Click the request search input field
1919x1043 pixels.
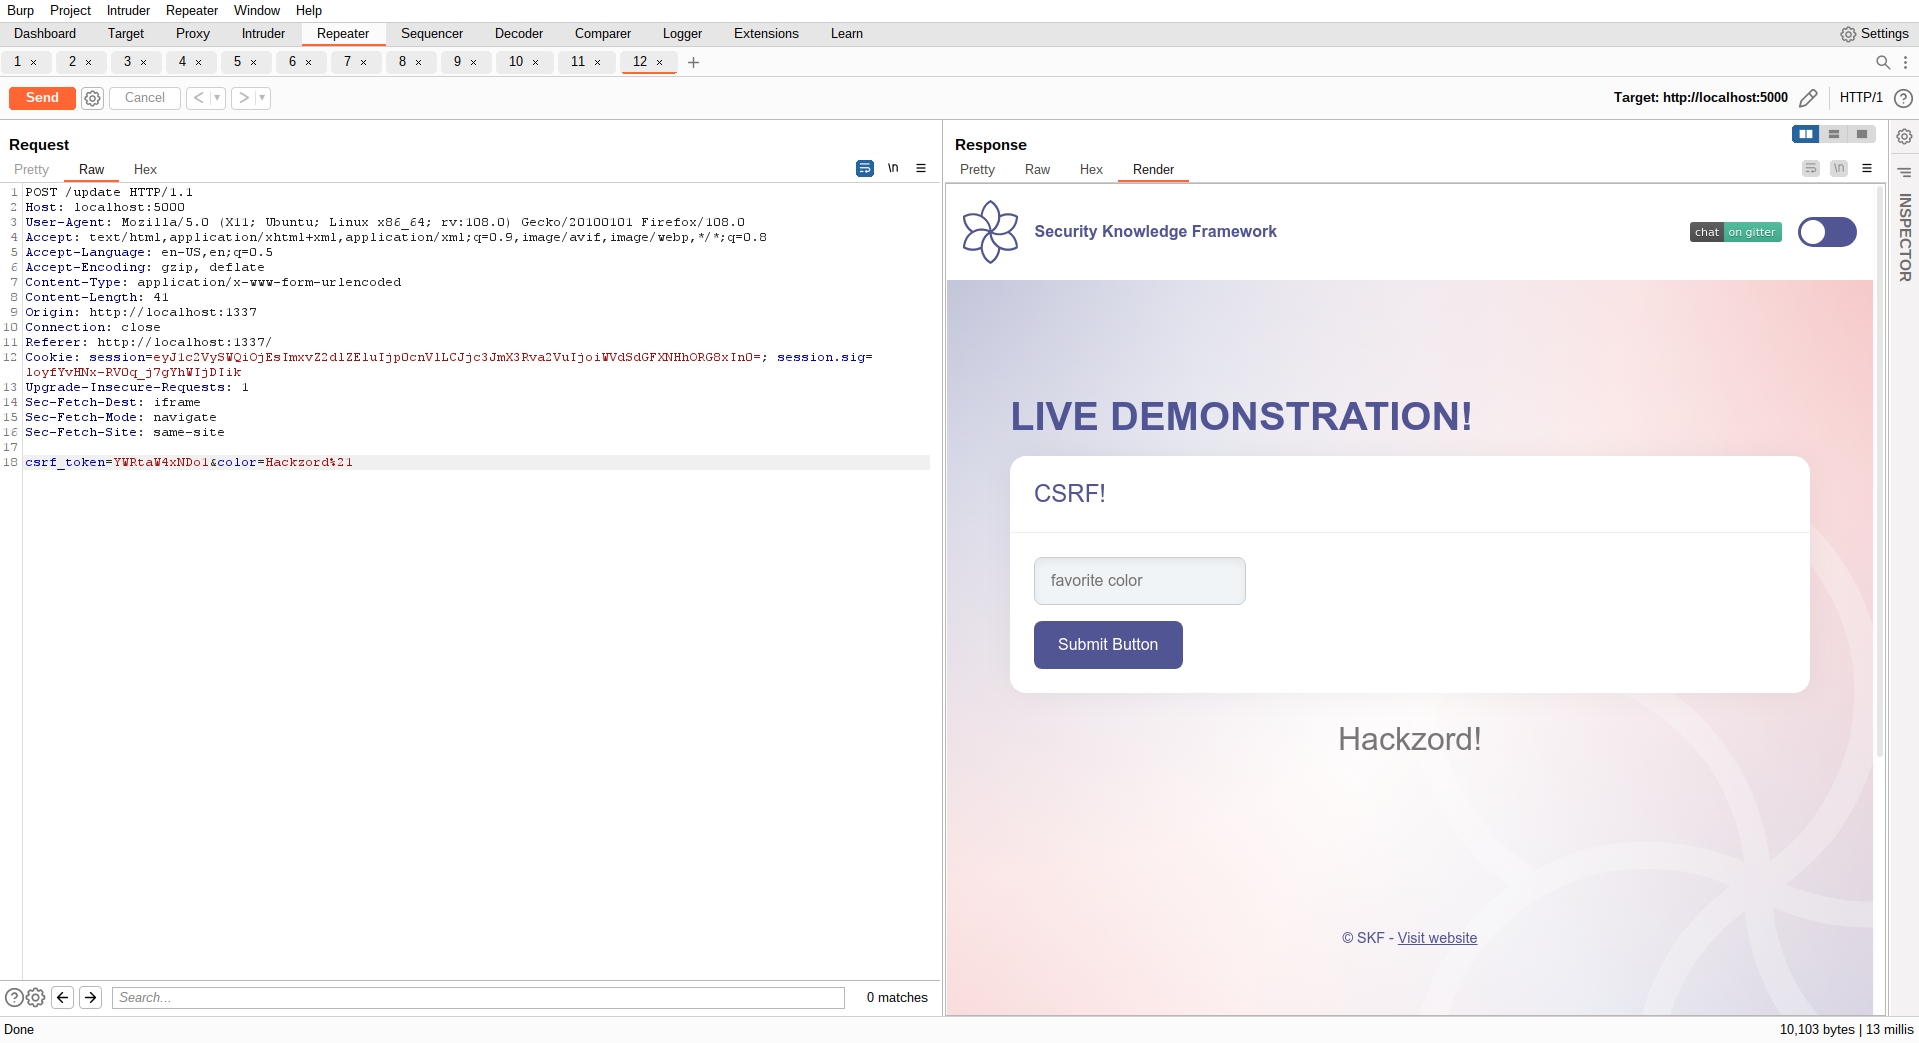[478, 997]
